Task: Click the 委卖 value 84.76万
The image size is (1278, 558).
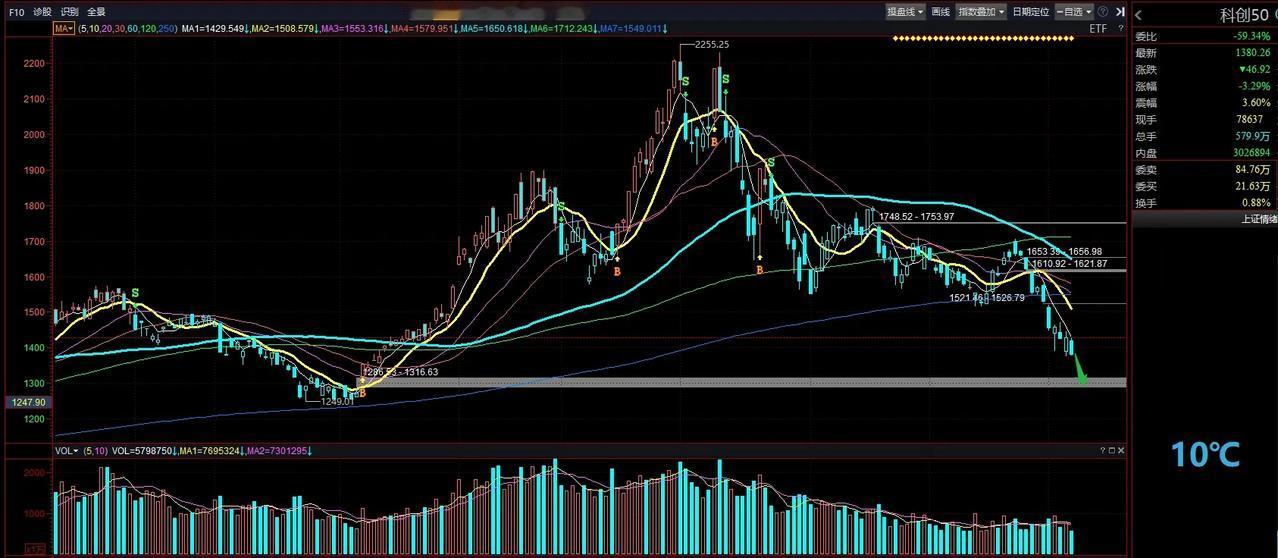Action: 1253,170
